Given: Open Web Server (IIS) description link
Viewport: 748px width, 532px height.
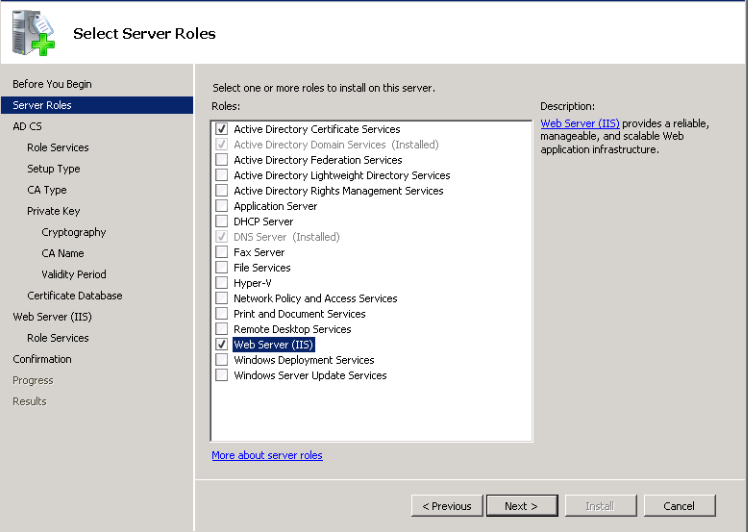Looking at the screenshot, I should pos(580,124).
